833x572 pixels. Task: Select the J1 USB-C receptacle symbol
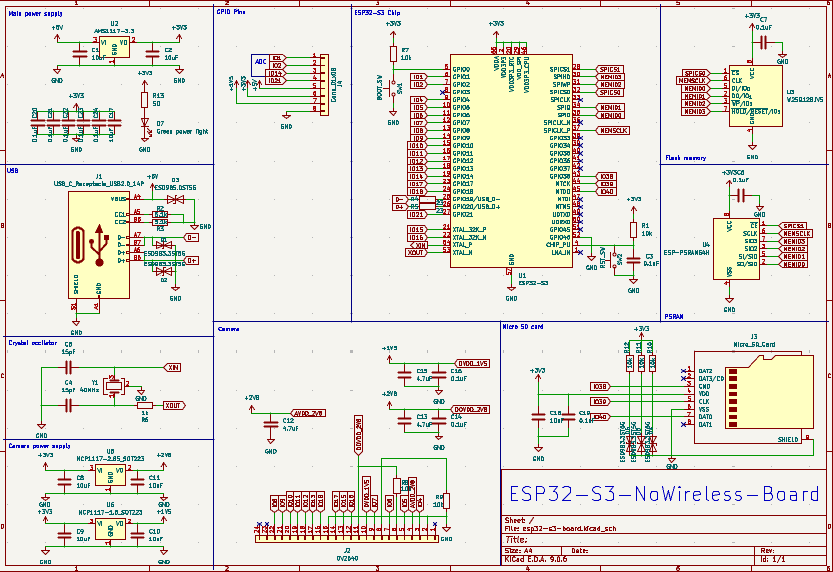99,245
